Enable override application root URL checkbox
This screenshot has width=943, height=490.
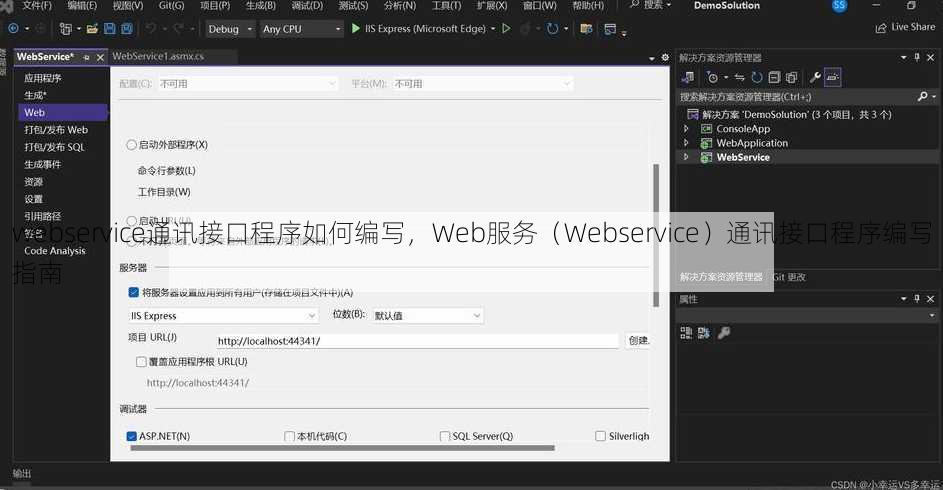pos(141,361)
